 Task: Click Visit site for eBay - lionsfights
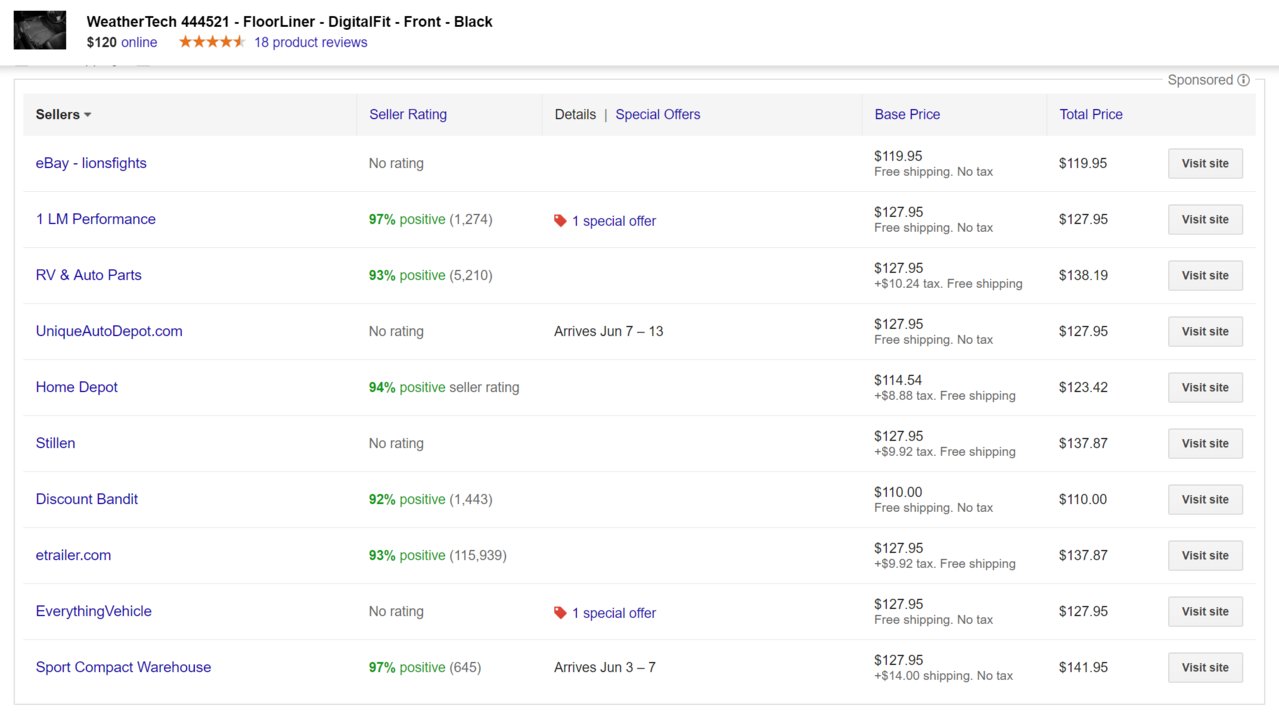[1205, 164]
